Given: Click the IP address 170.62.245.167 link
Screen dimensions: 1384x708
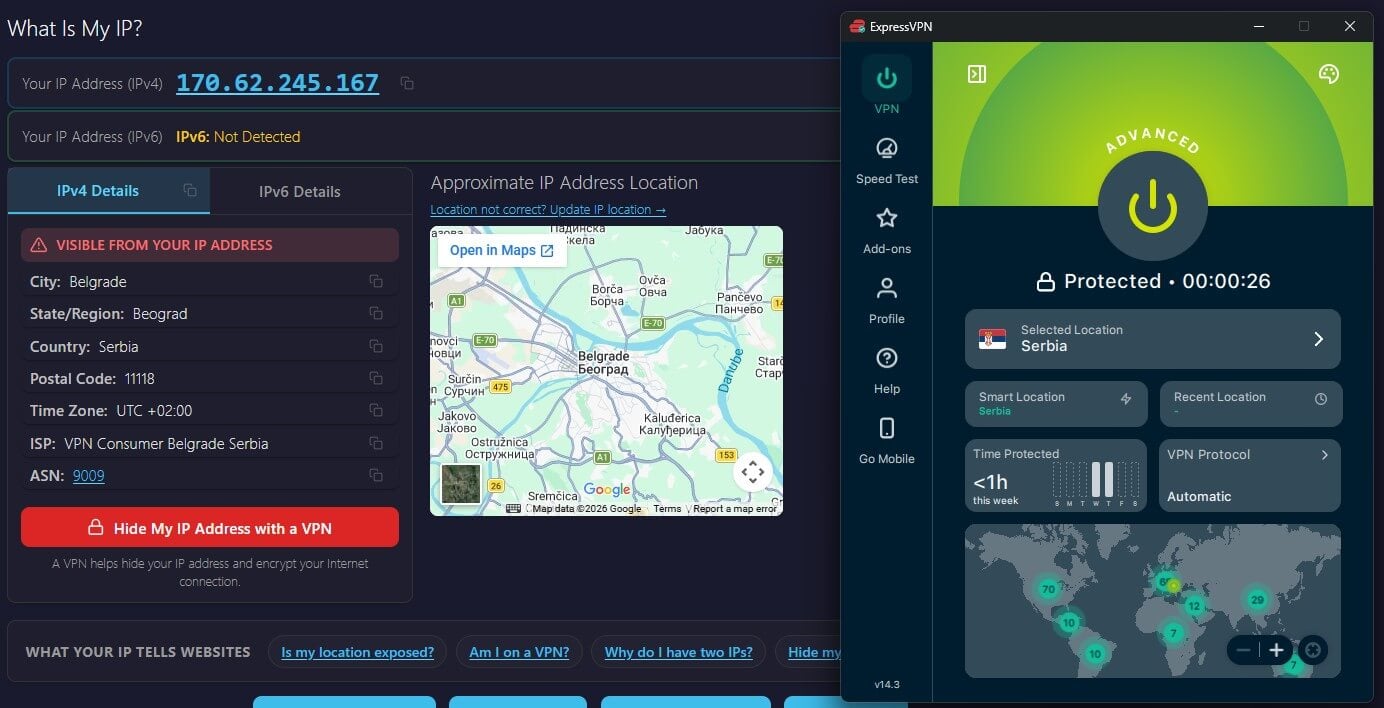Looking at the screenshot, I should [277, 83].
